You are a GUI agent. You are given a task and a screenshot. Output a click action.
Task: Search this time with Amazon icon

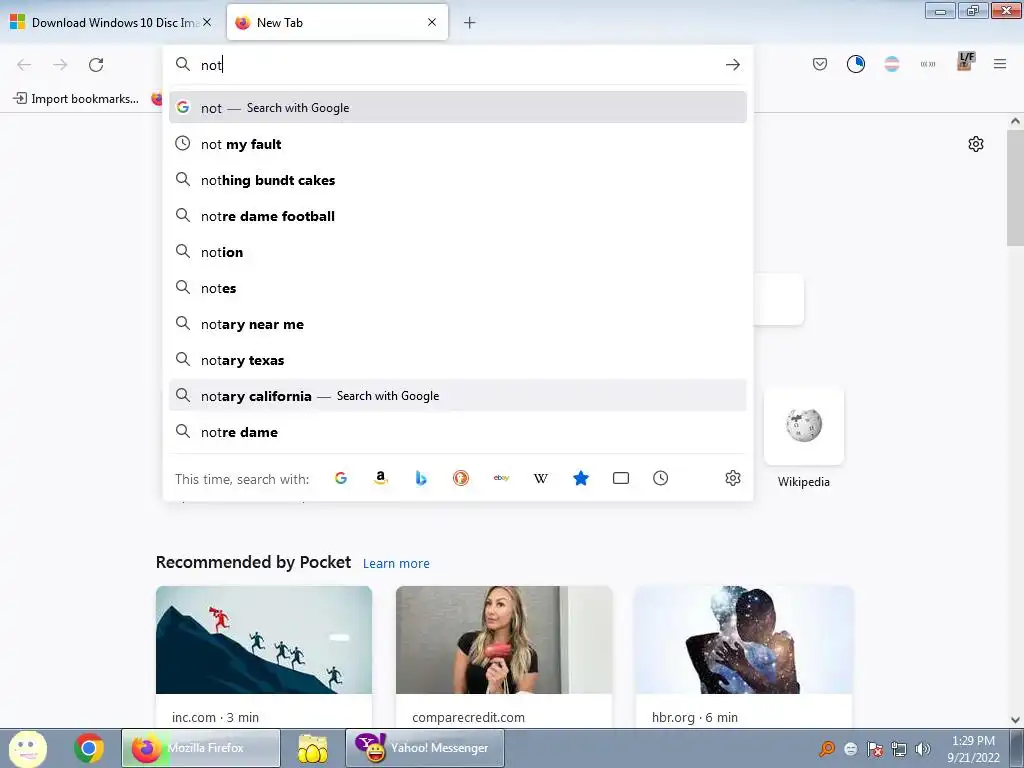[381, 478]
